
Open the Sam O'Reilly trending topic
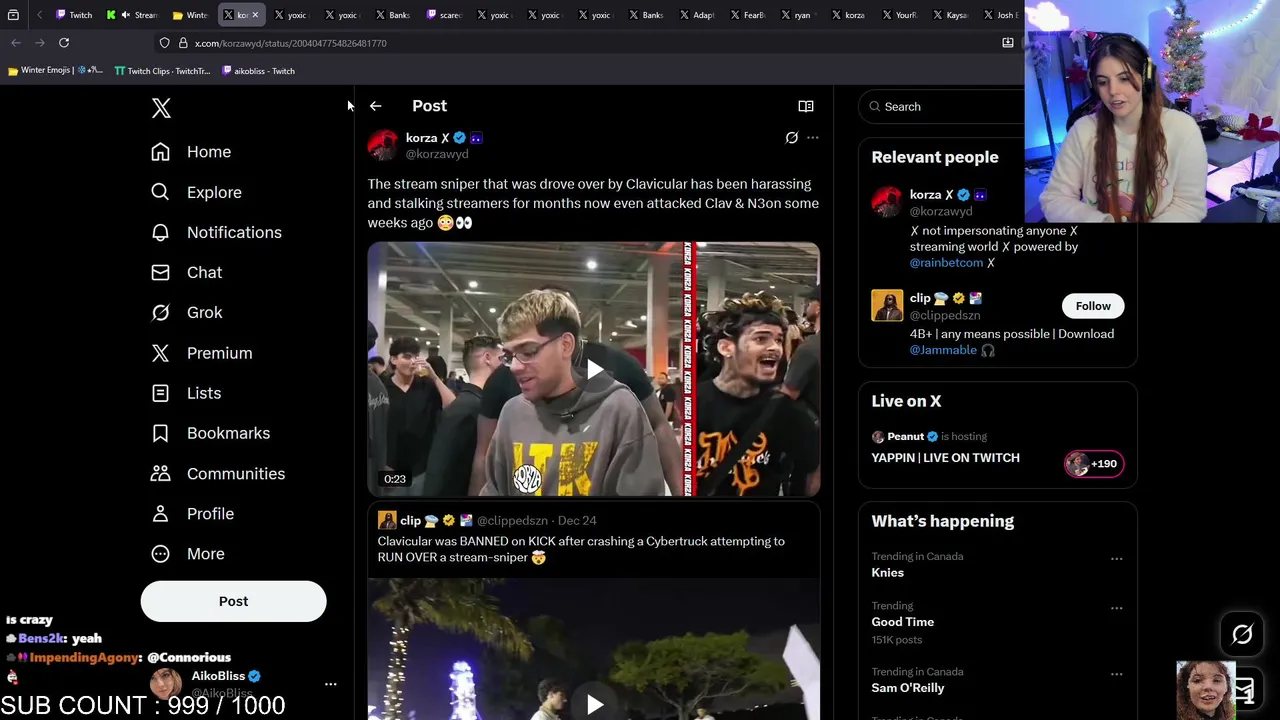pos(907,687)
